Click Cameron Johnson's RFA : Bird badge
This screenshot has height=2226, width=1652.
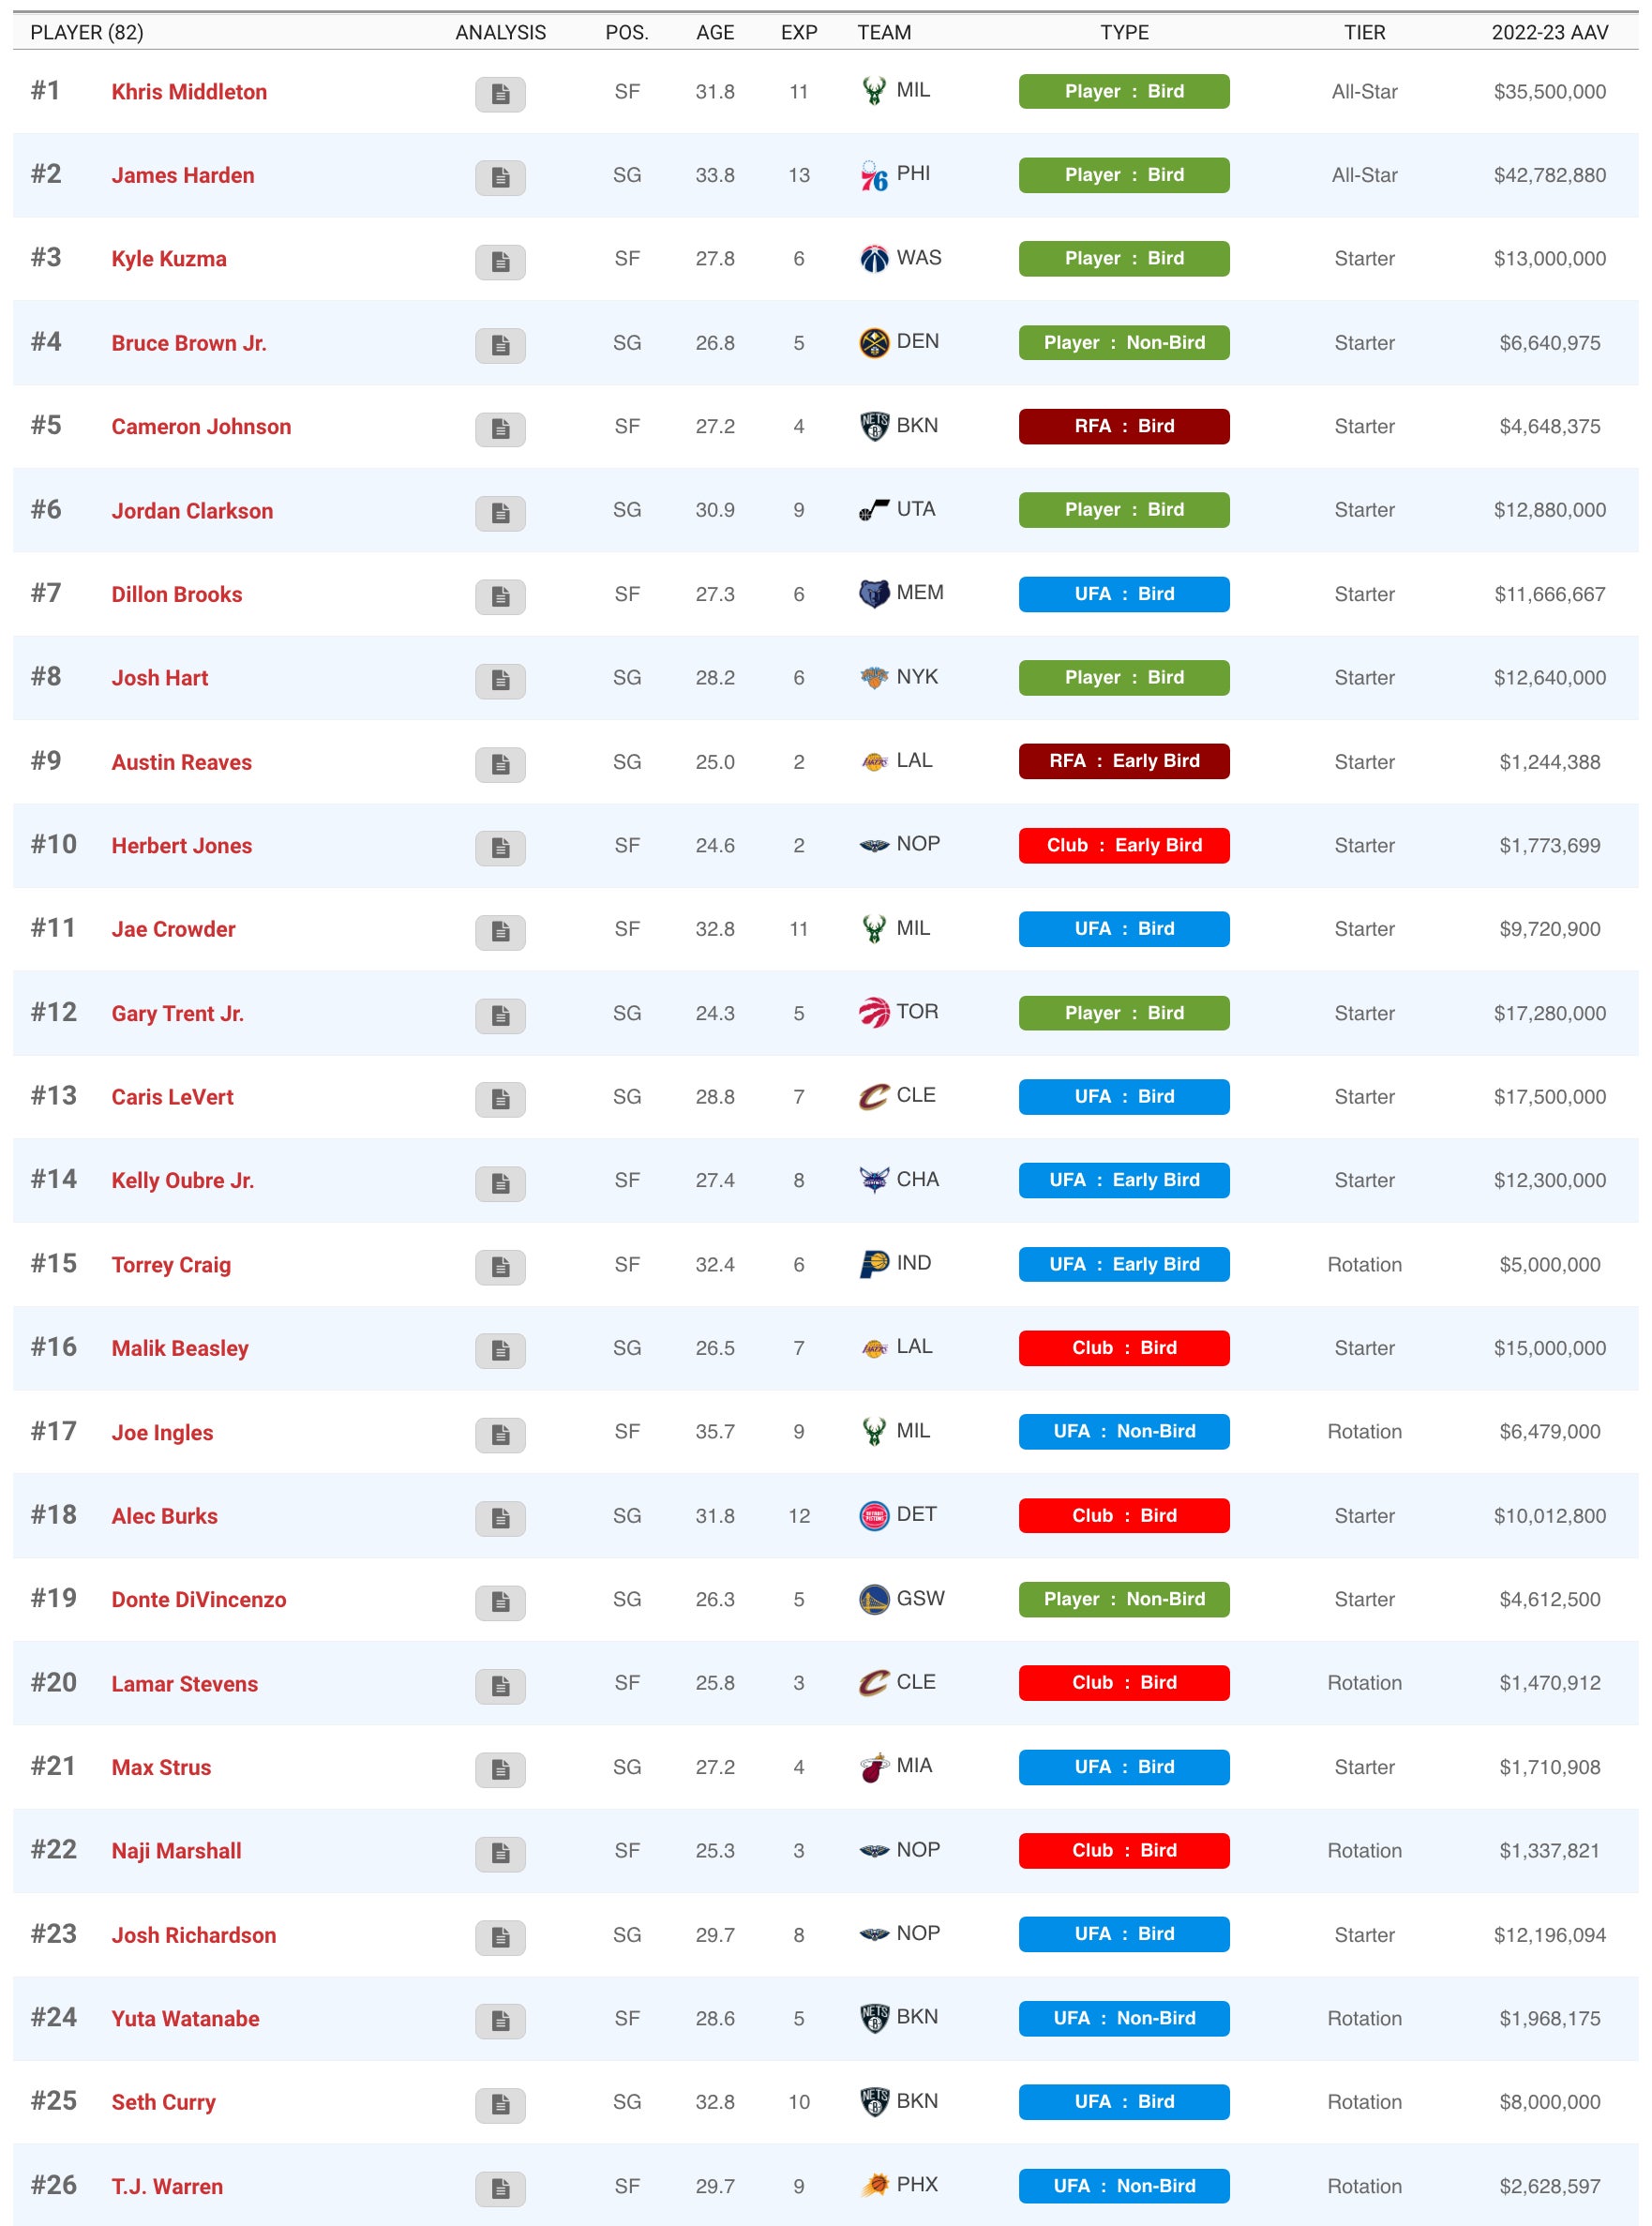tap(1123, 426)
